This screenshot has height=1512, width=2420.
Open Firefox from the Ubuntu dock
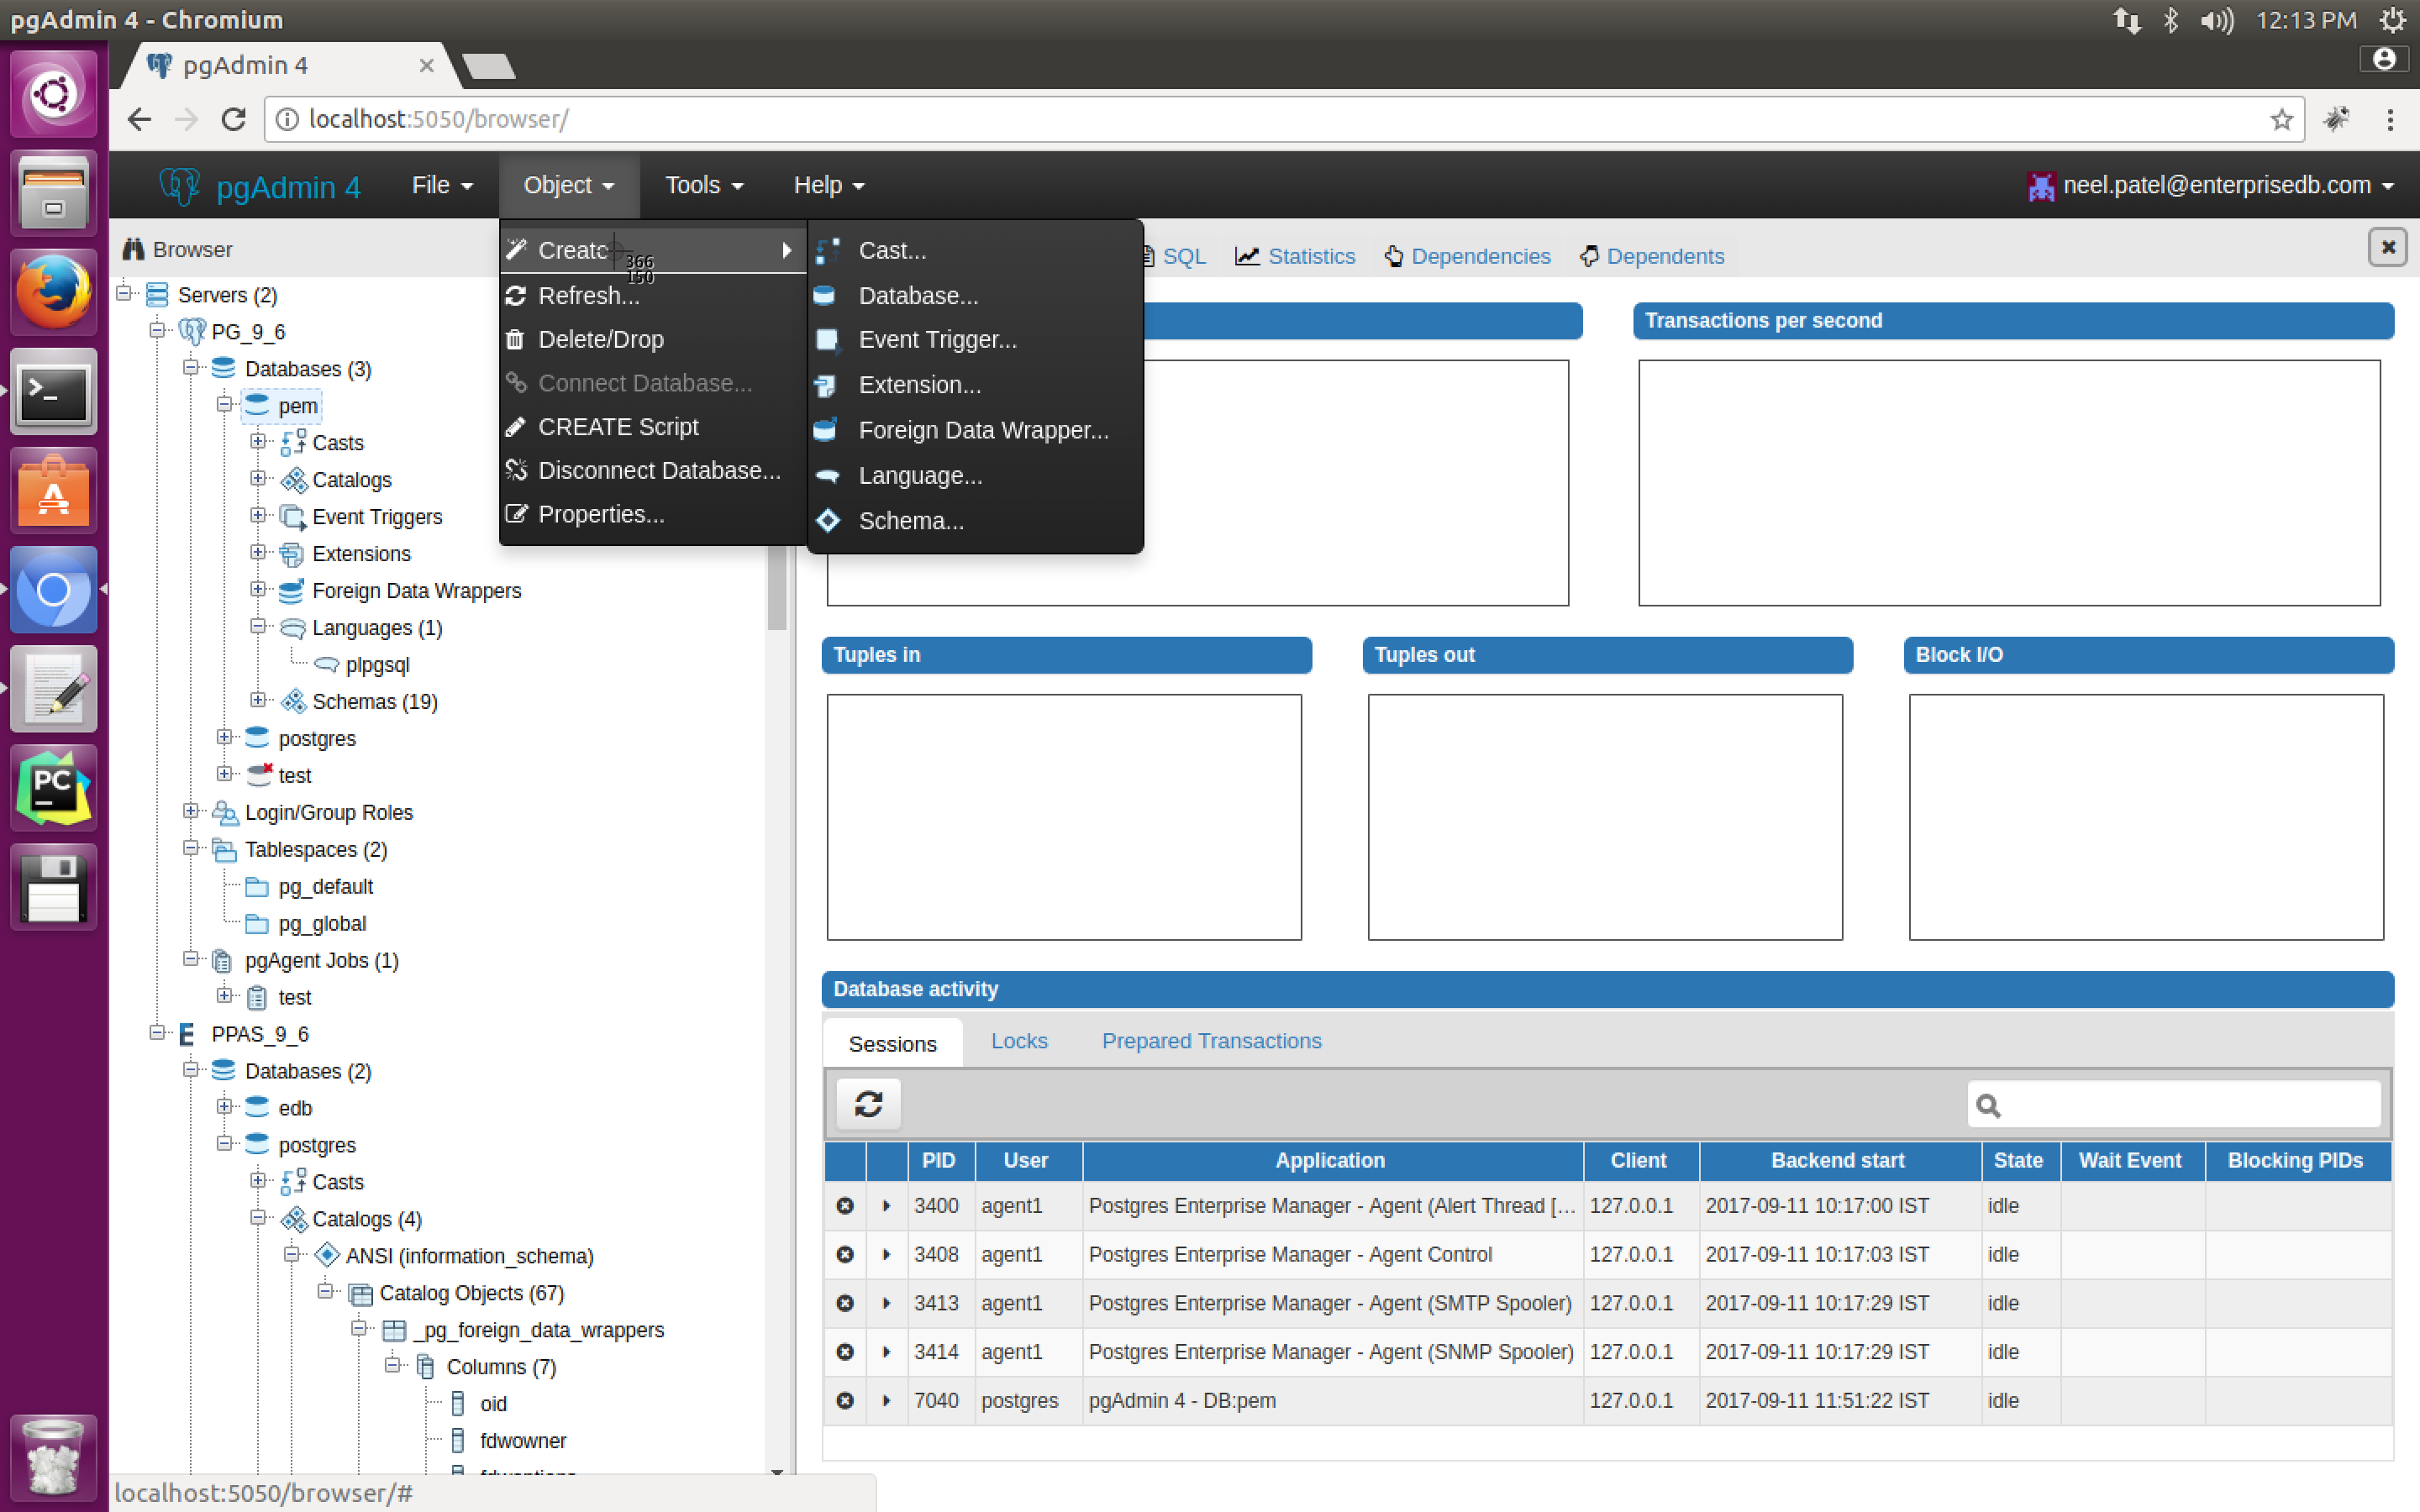[53, 292]
